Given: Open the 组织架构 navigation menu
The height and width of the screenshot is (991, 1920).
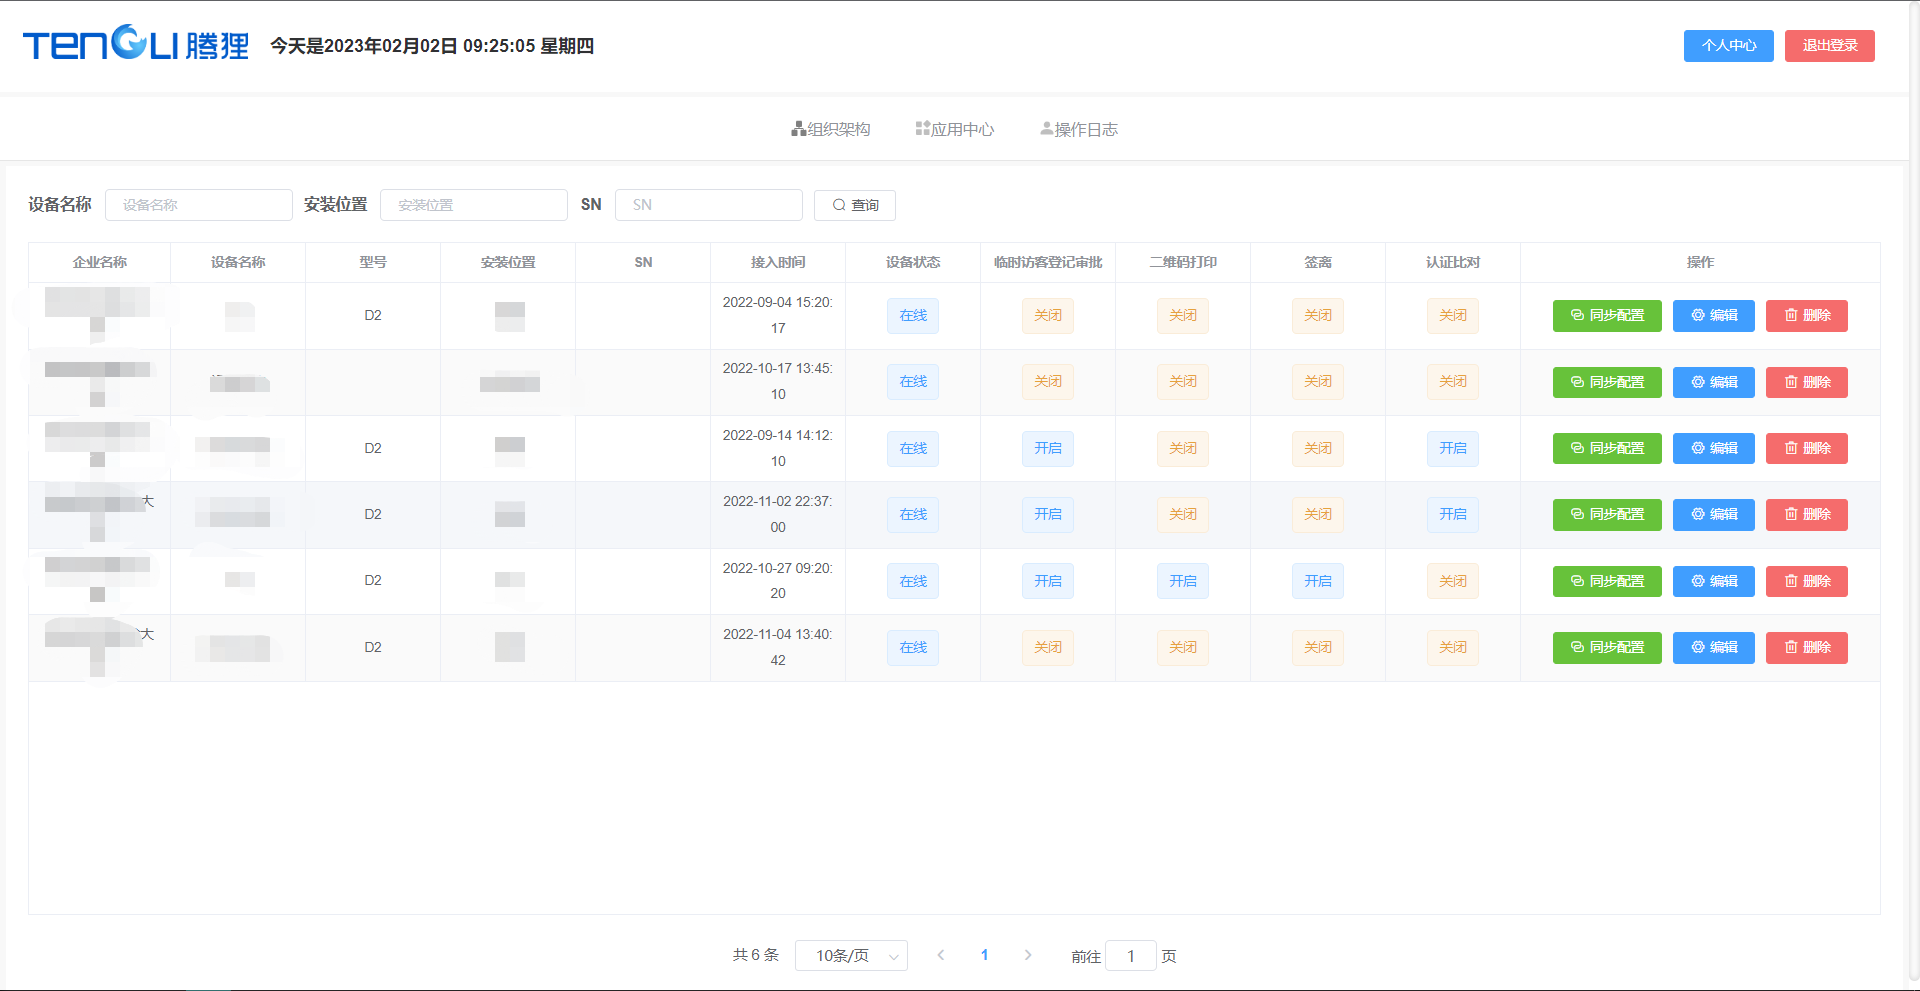Looking at the screenshot, I should [830, 129].
